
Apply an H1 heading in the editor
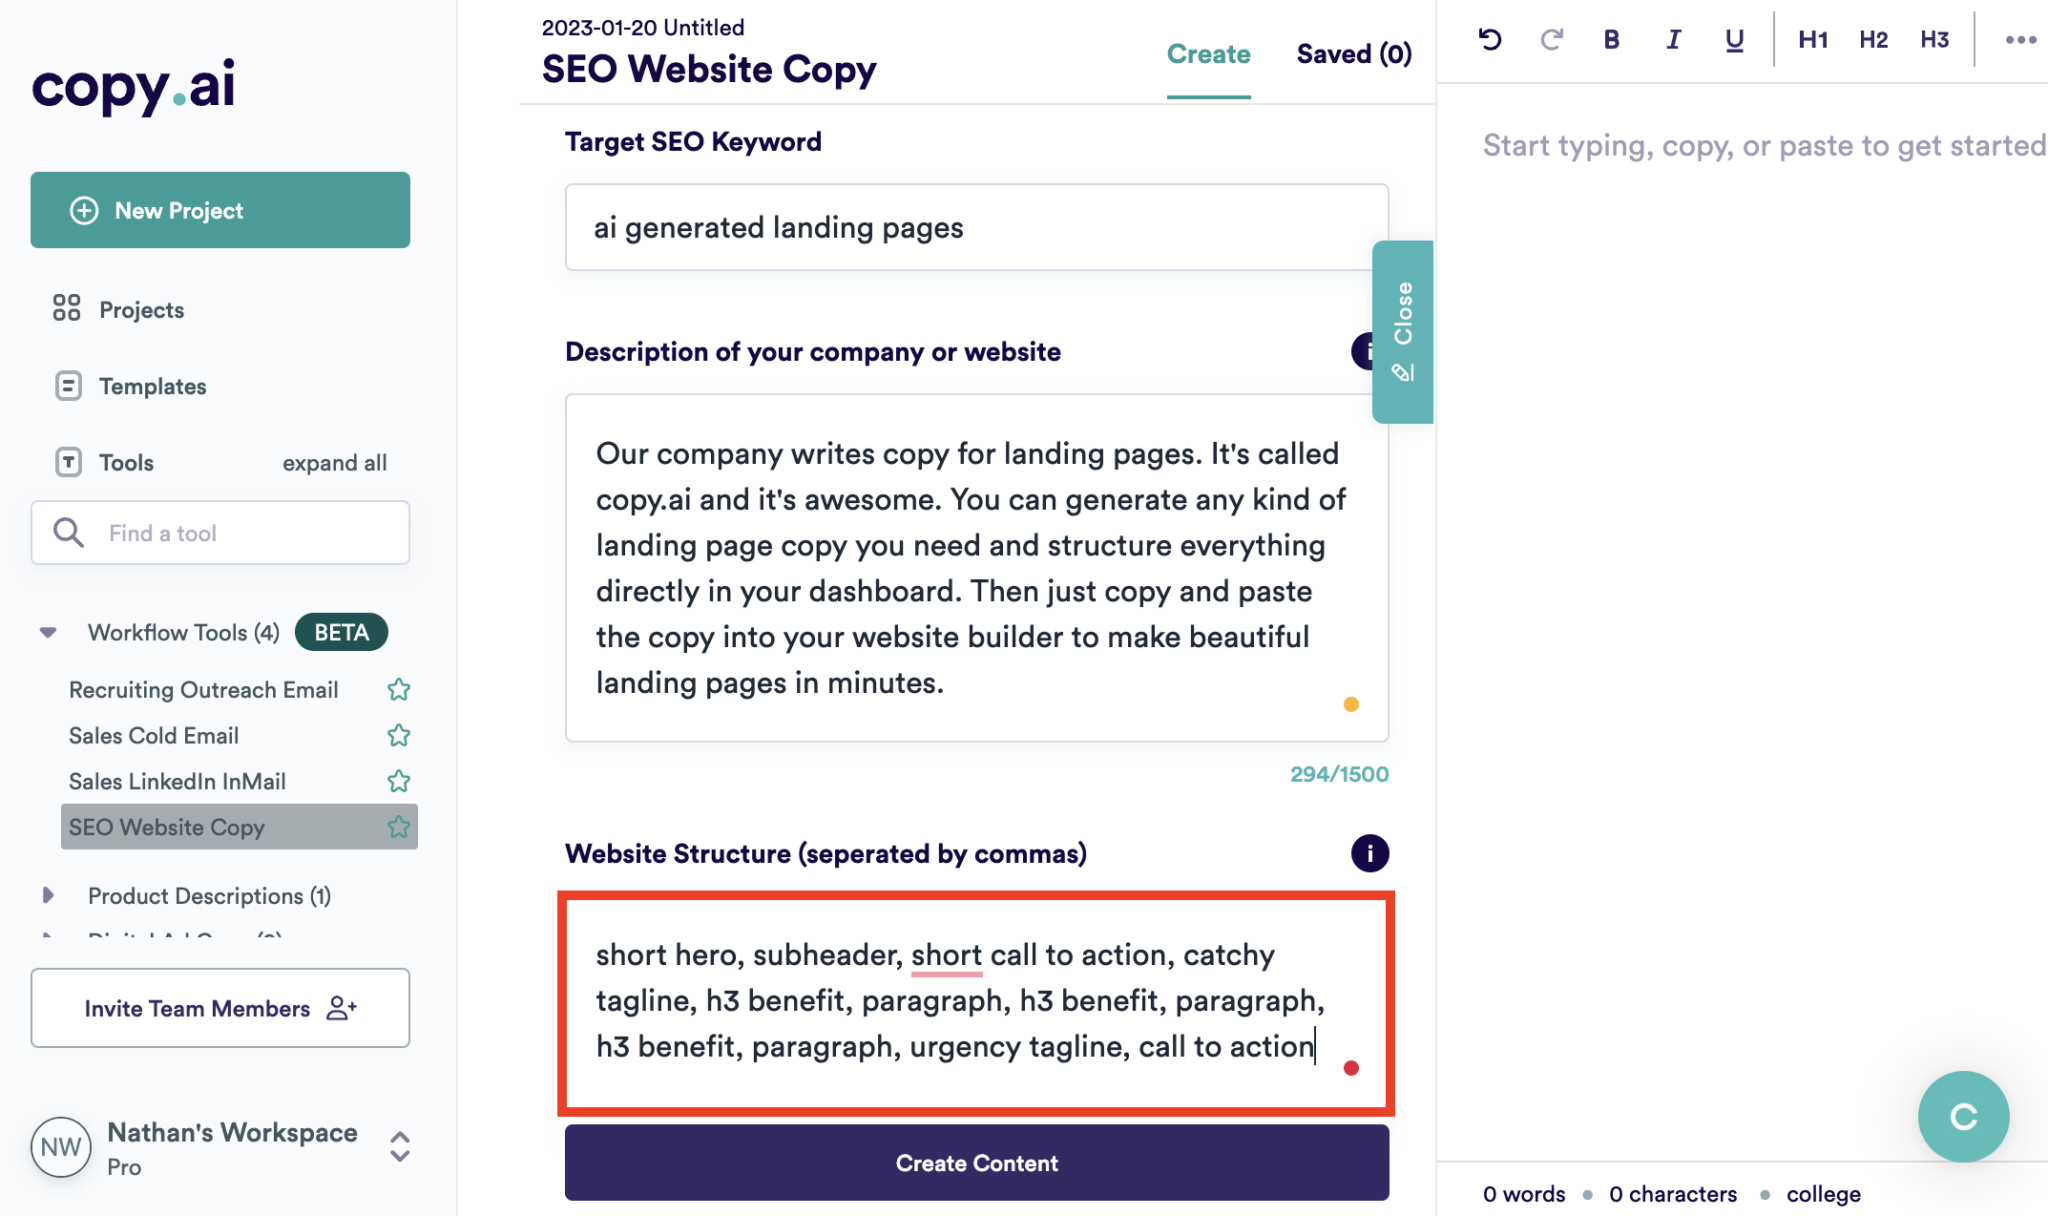(x=1812, y=39)
